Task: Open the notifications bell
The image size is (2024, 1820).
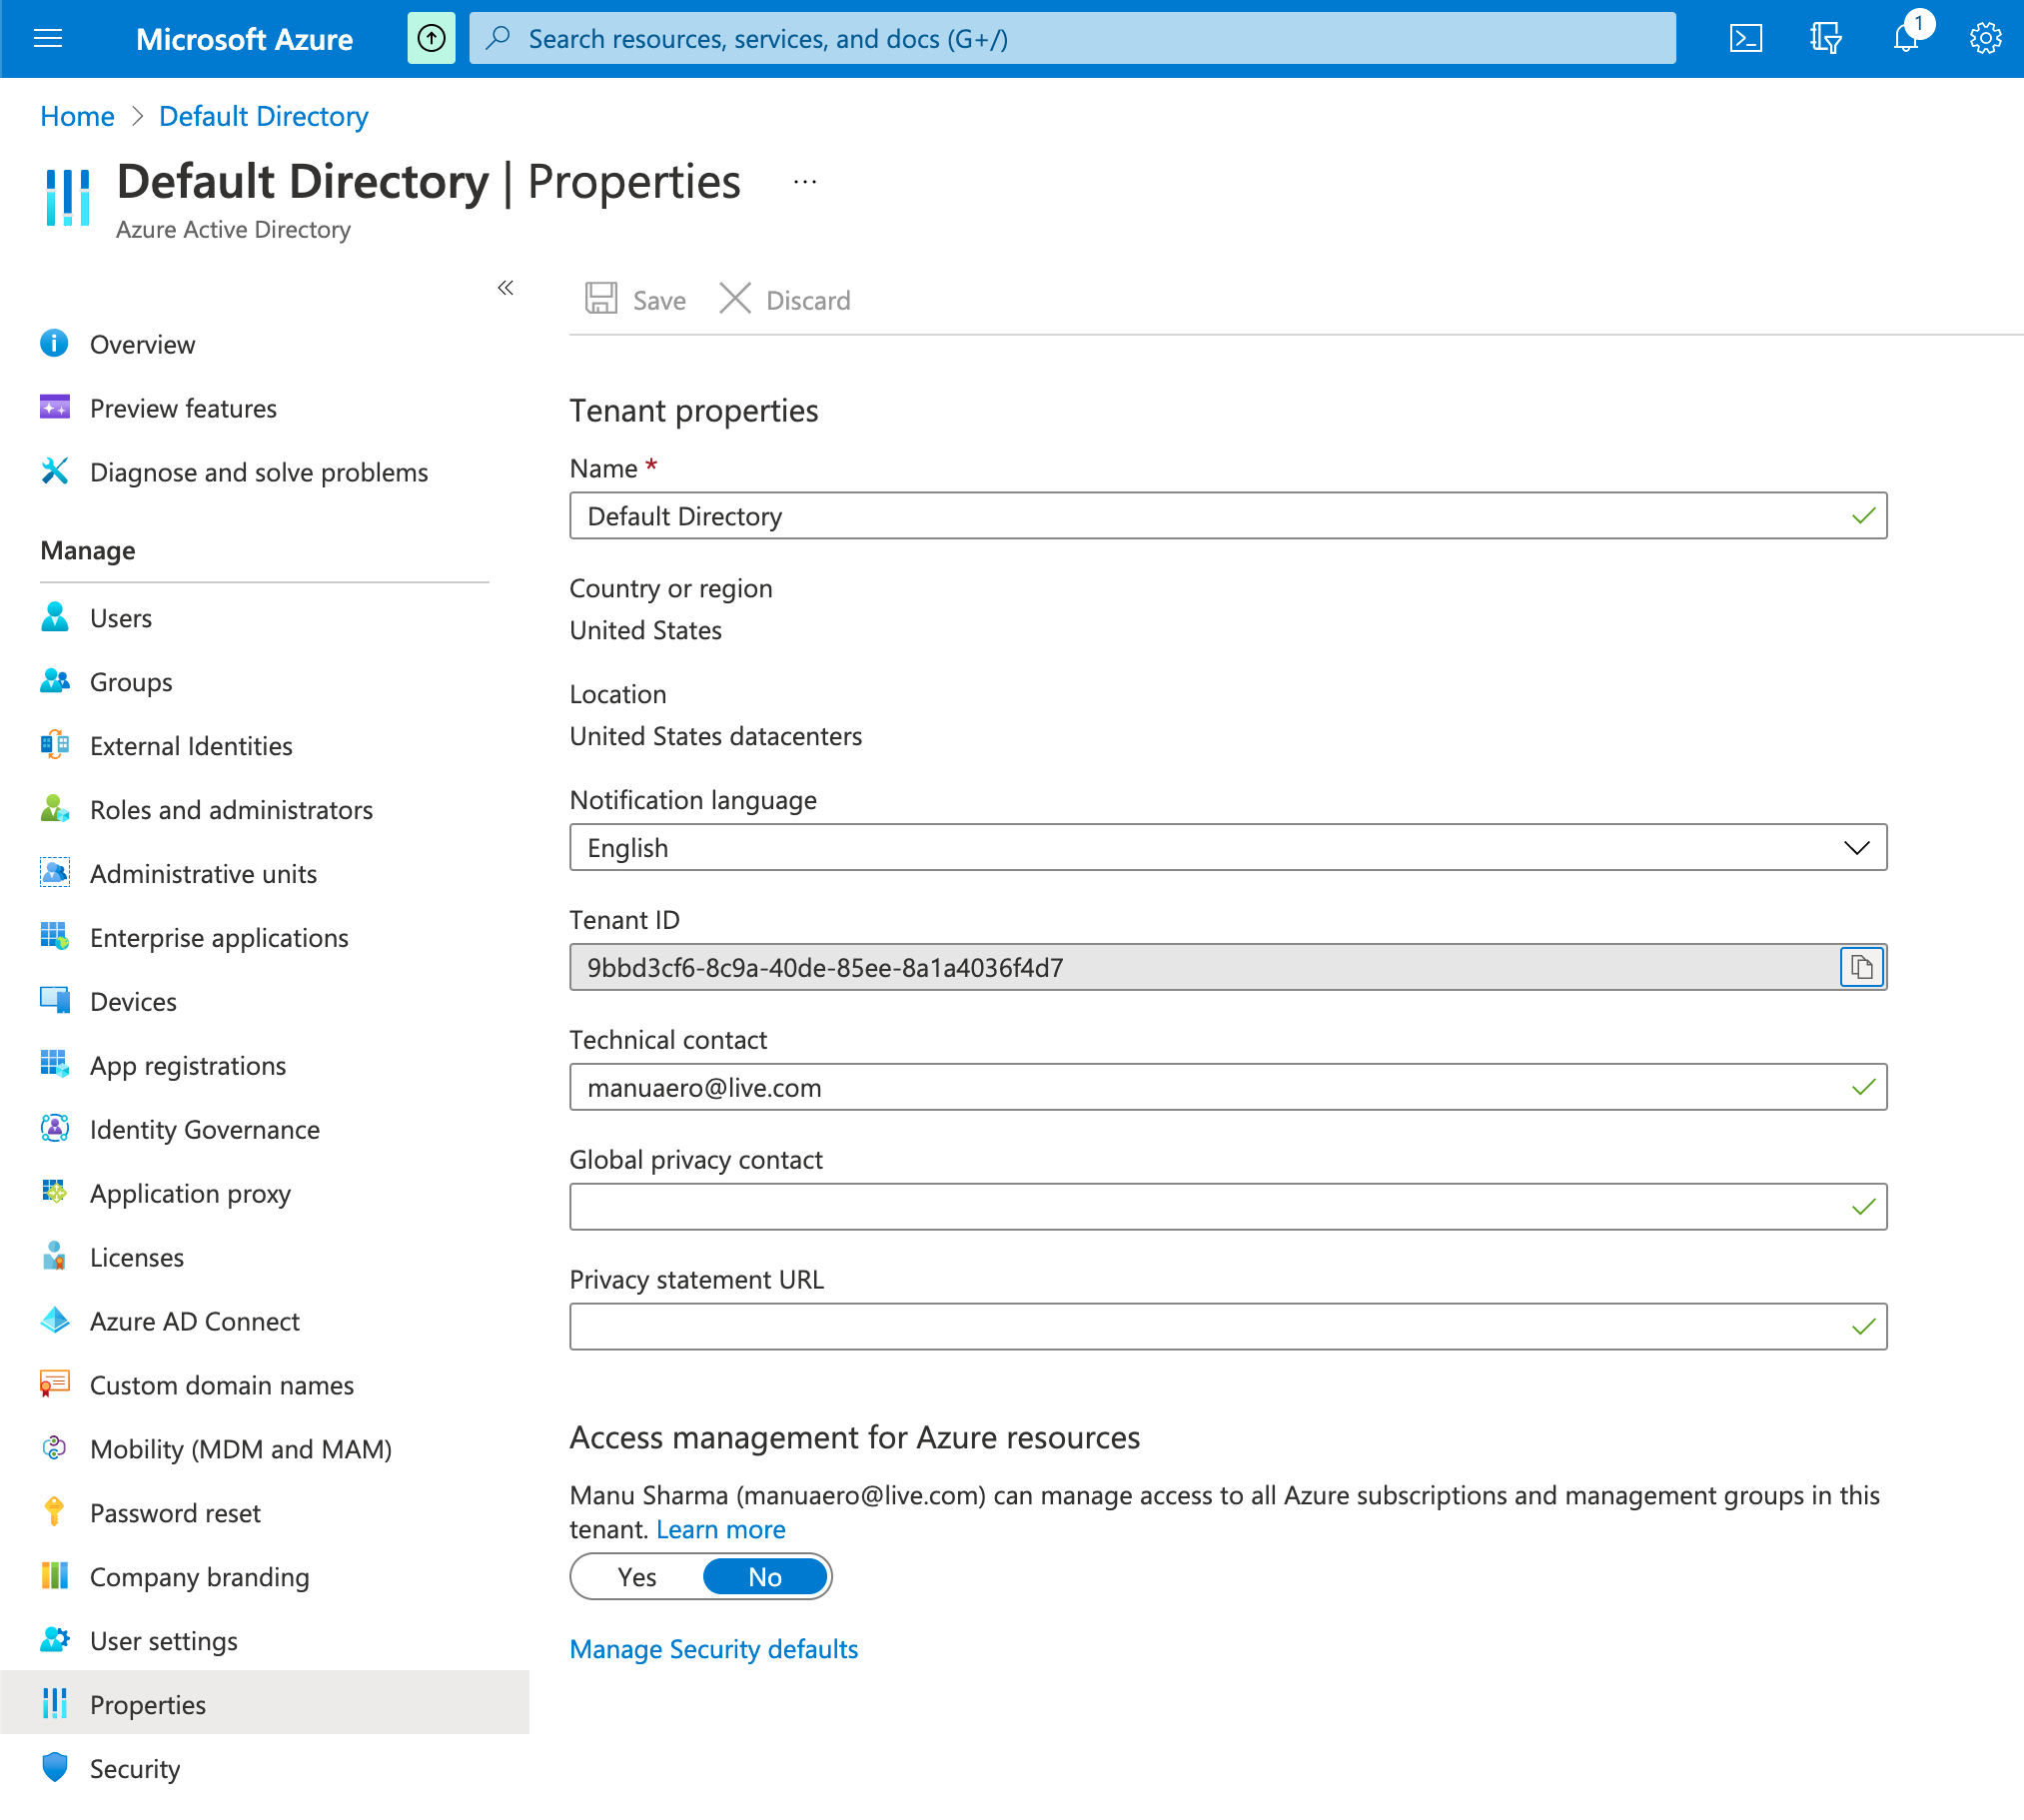Action: [x=1906, y=39]
